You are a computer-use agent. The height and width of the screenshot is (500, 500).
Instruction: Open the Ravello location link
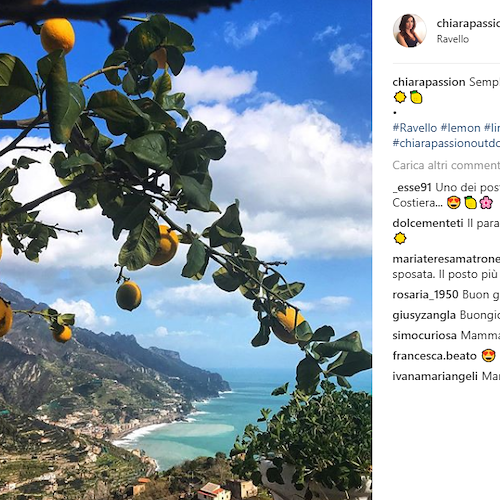(x=453, y=39)
